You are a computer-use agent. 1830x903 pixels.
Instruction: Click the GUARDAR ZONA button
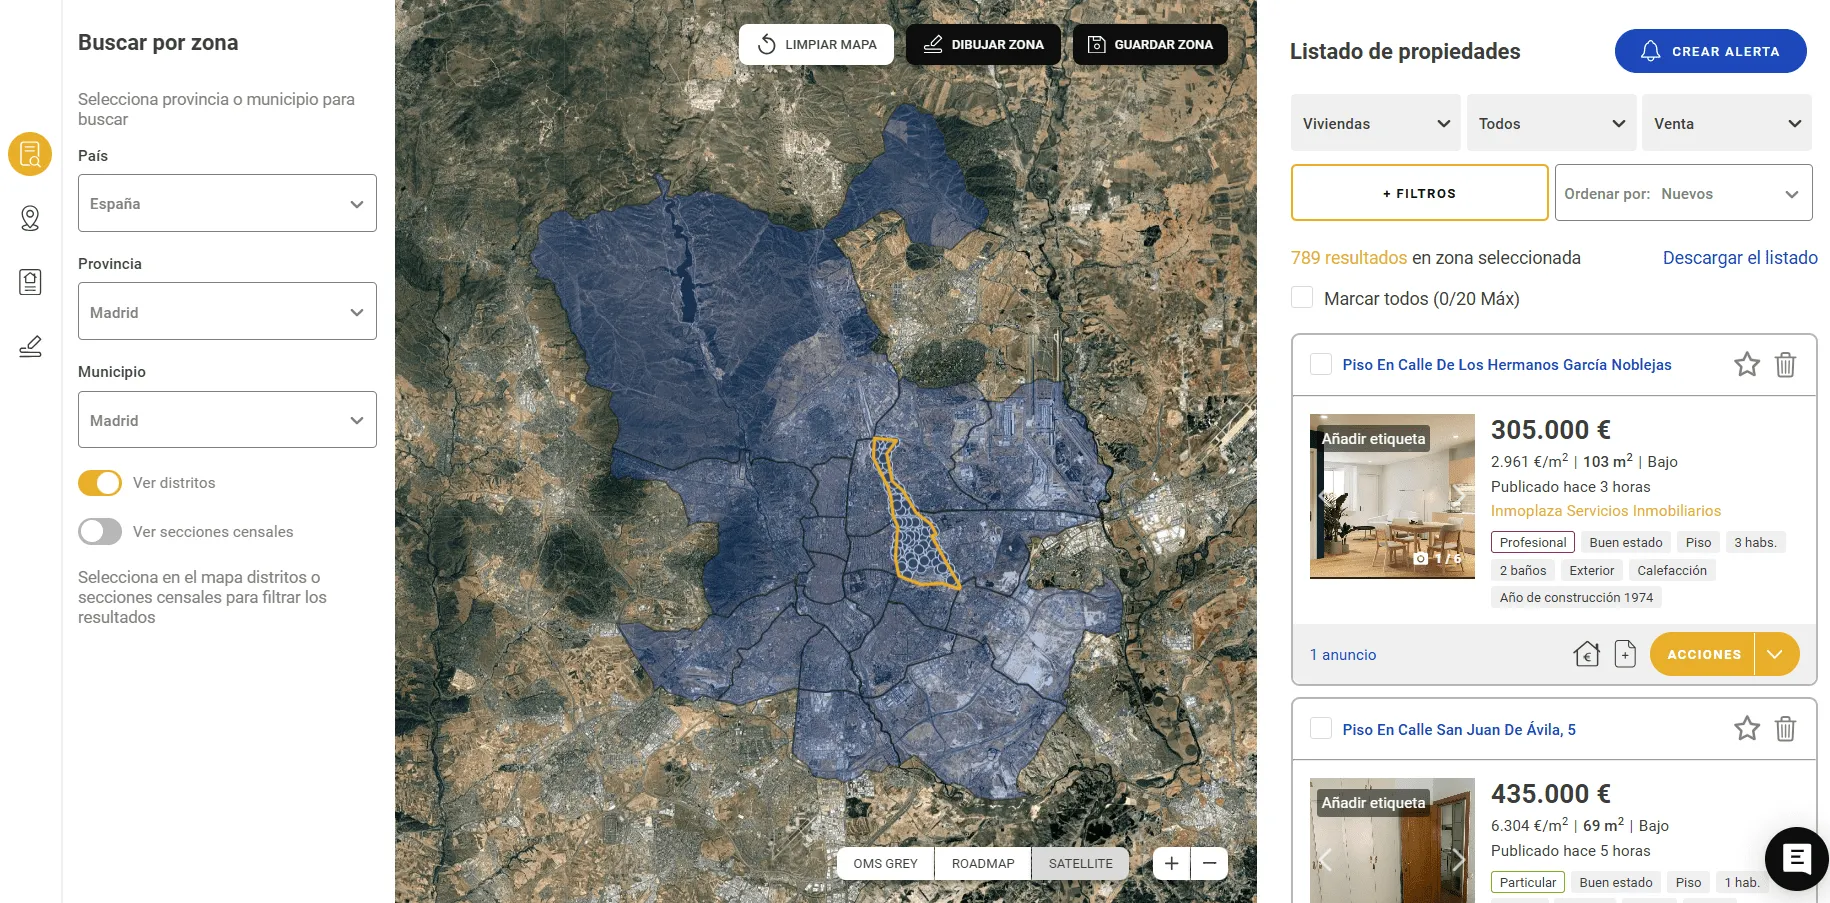point(1150,44)
